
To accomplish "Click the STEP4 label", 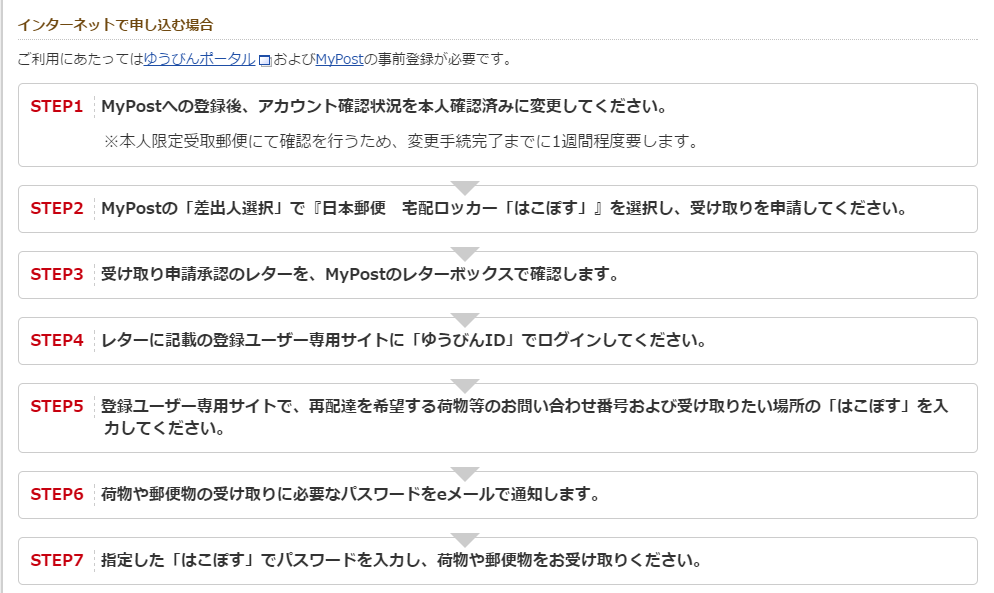I will (57, 340).
